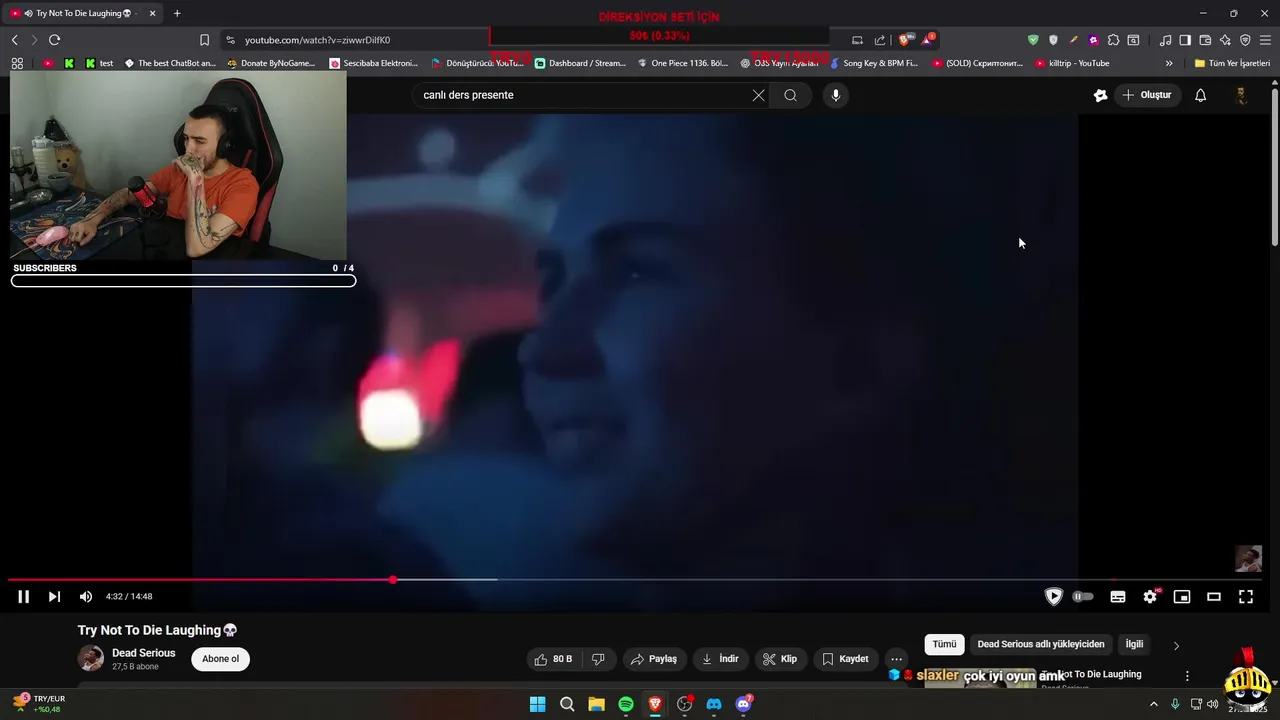Open more actions three-dot menu
This screenshot has height=720, width=1280.
(896, 659)
